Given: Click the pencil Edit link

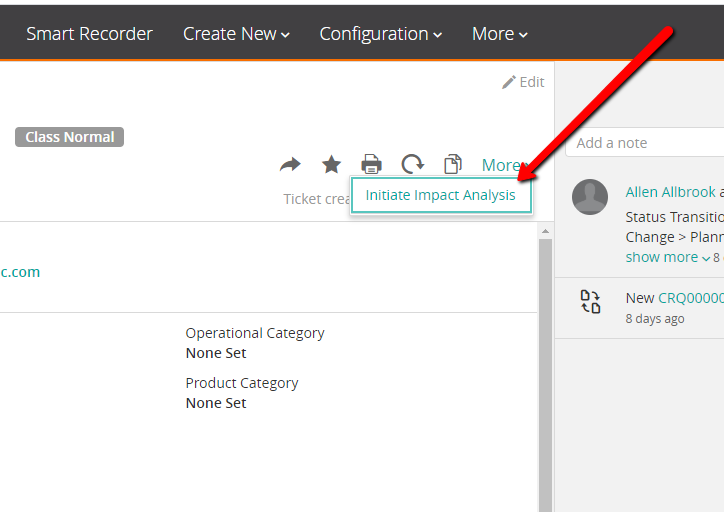Looking at the screenshot, I should (x=523, y=82).
